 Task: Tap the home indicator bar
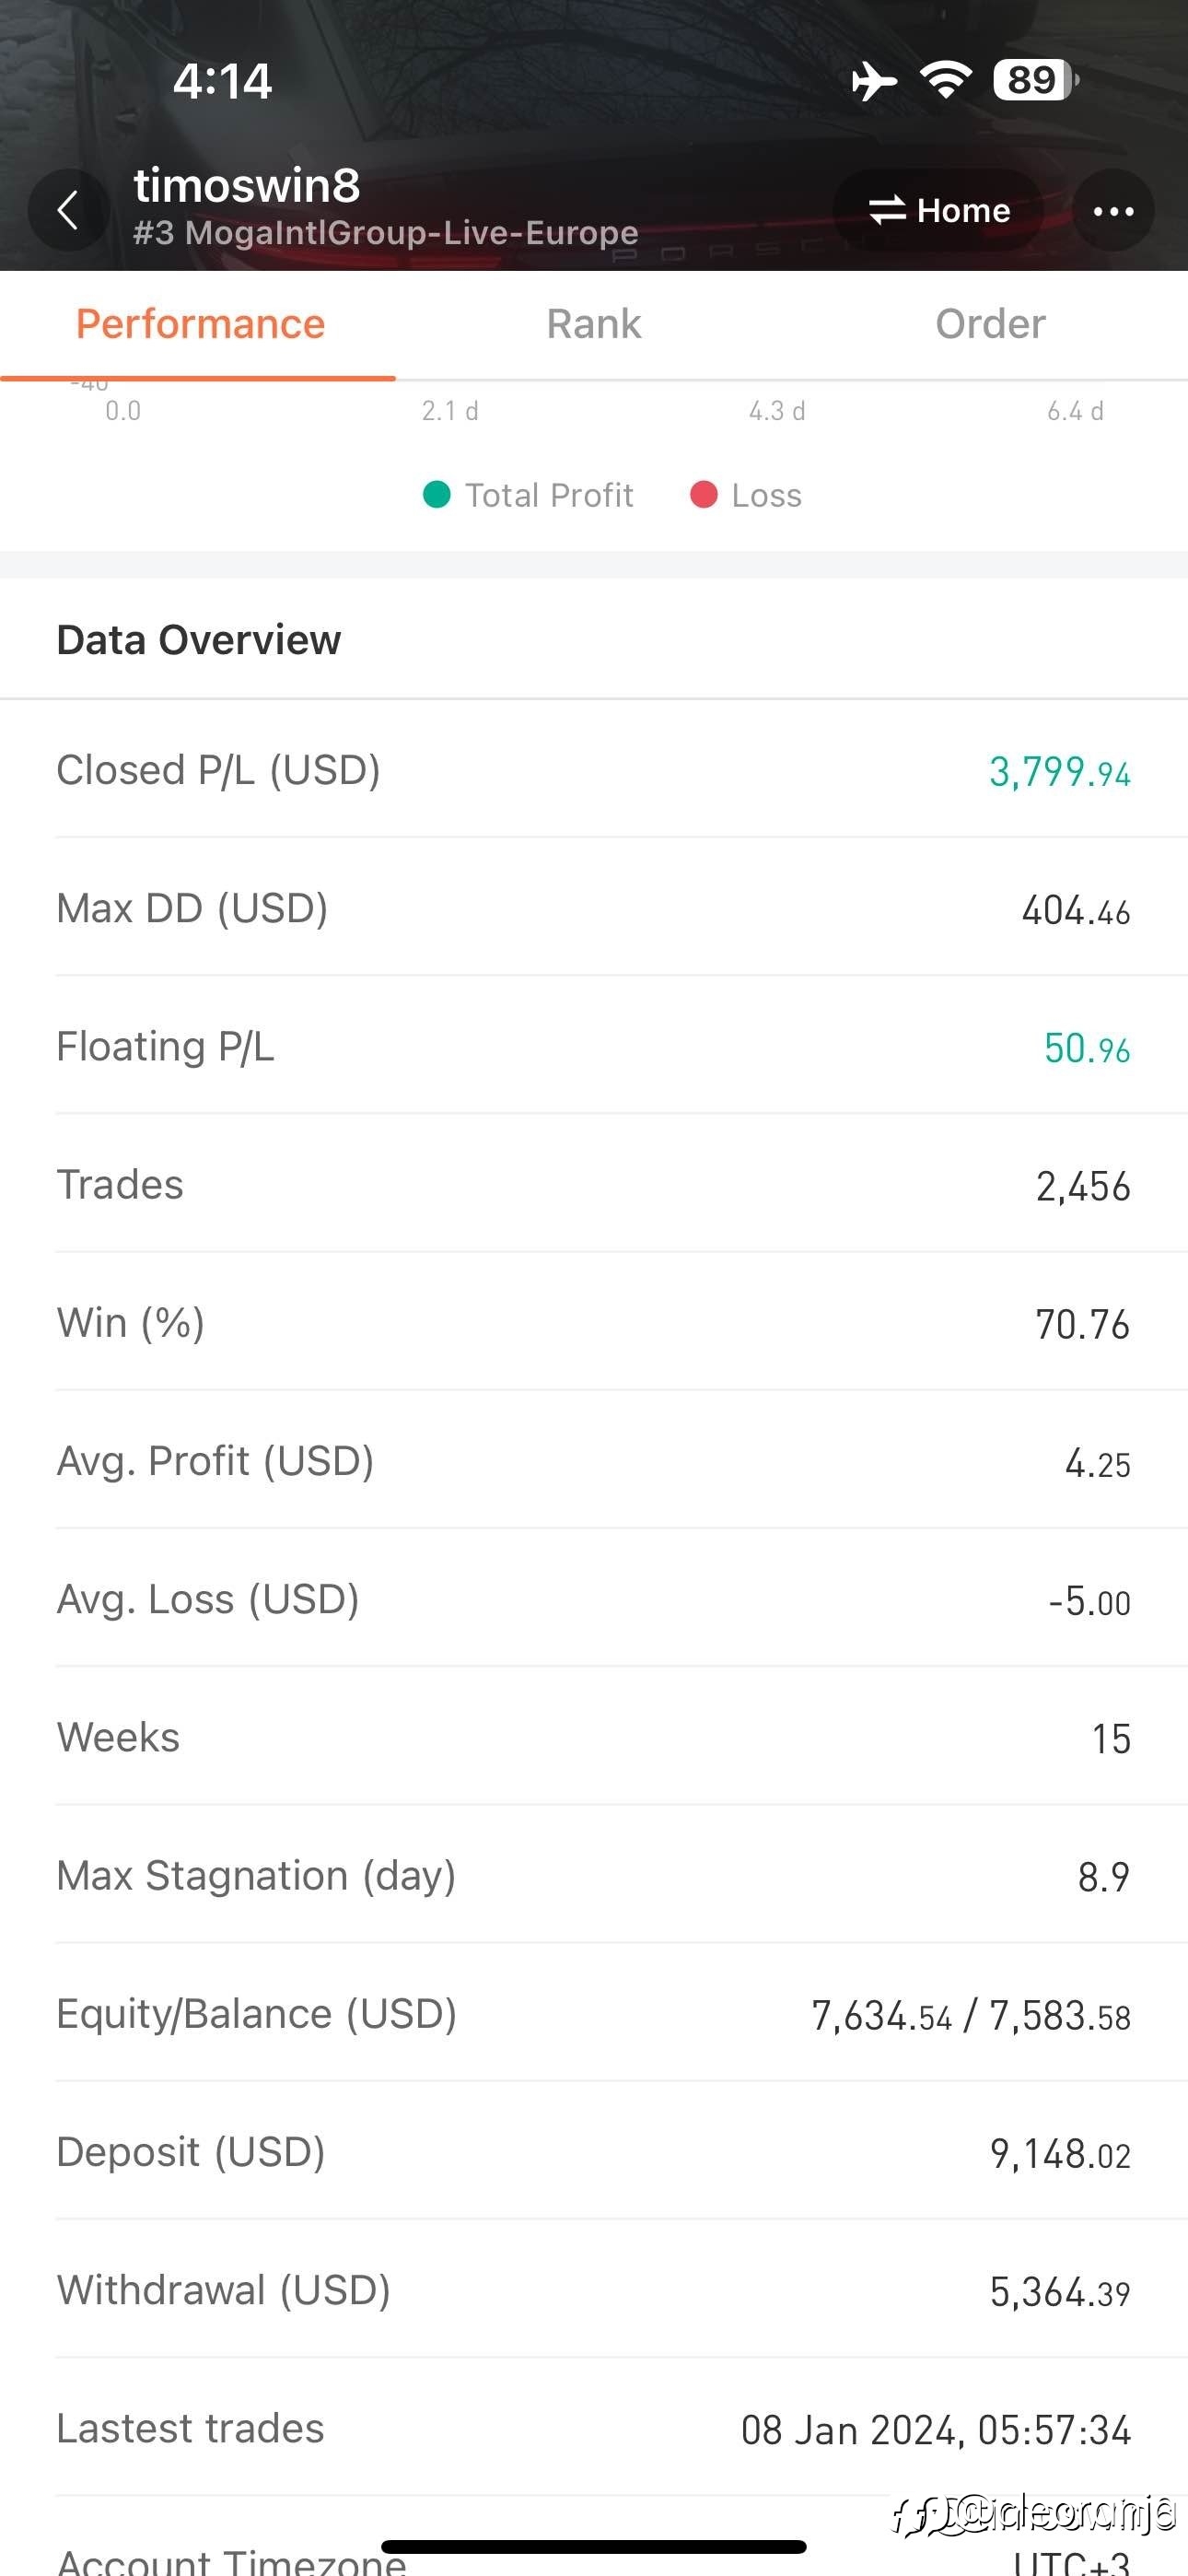click(x=594, y=2546)
